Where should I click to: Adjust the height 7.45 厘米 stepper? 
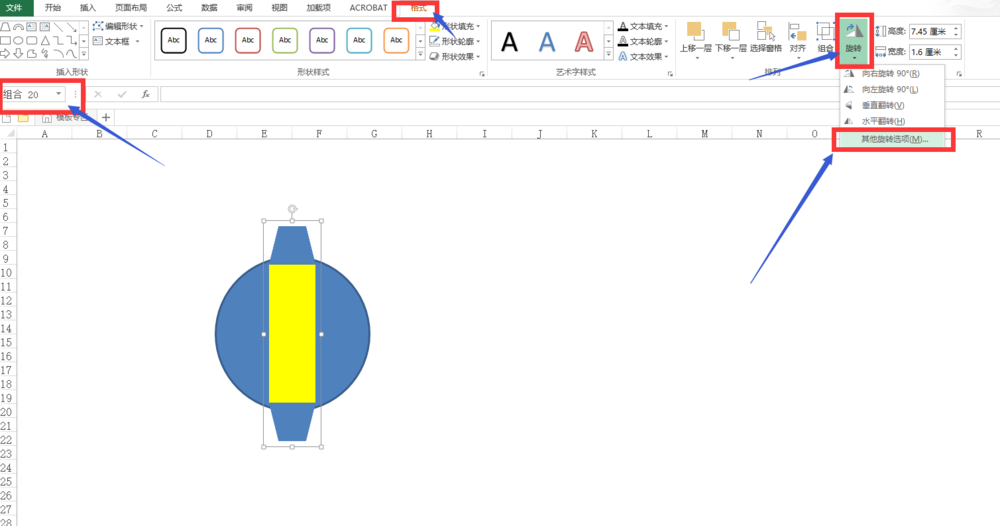(956, 31)
